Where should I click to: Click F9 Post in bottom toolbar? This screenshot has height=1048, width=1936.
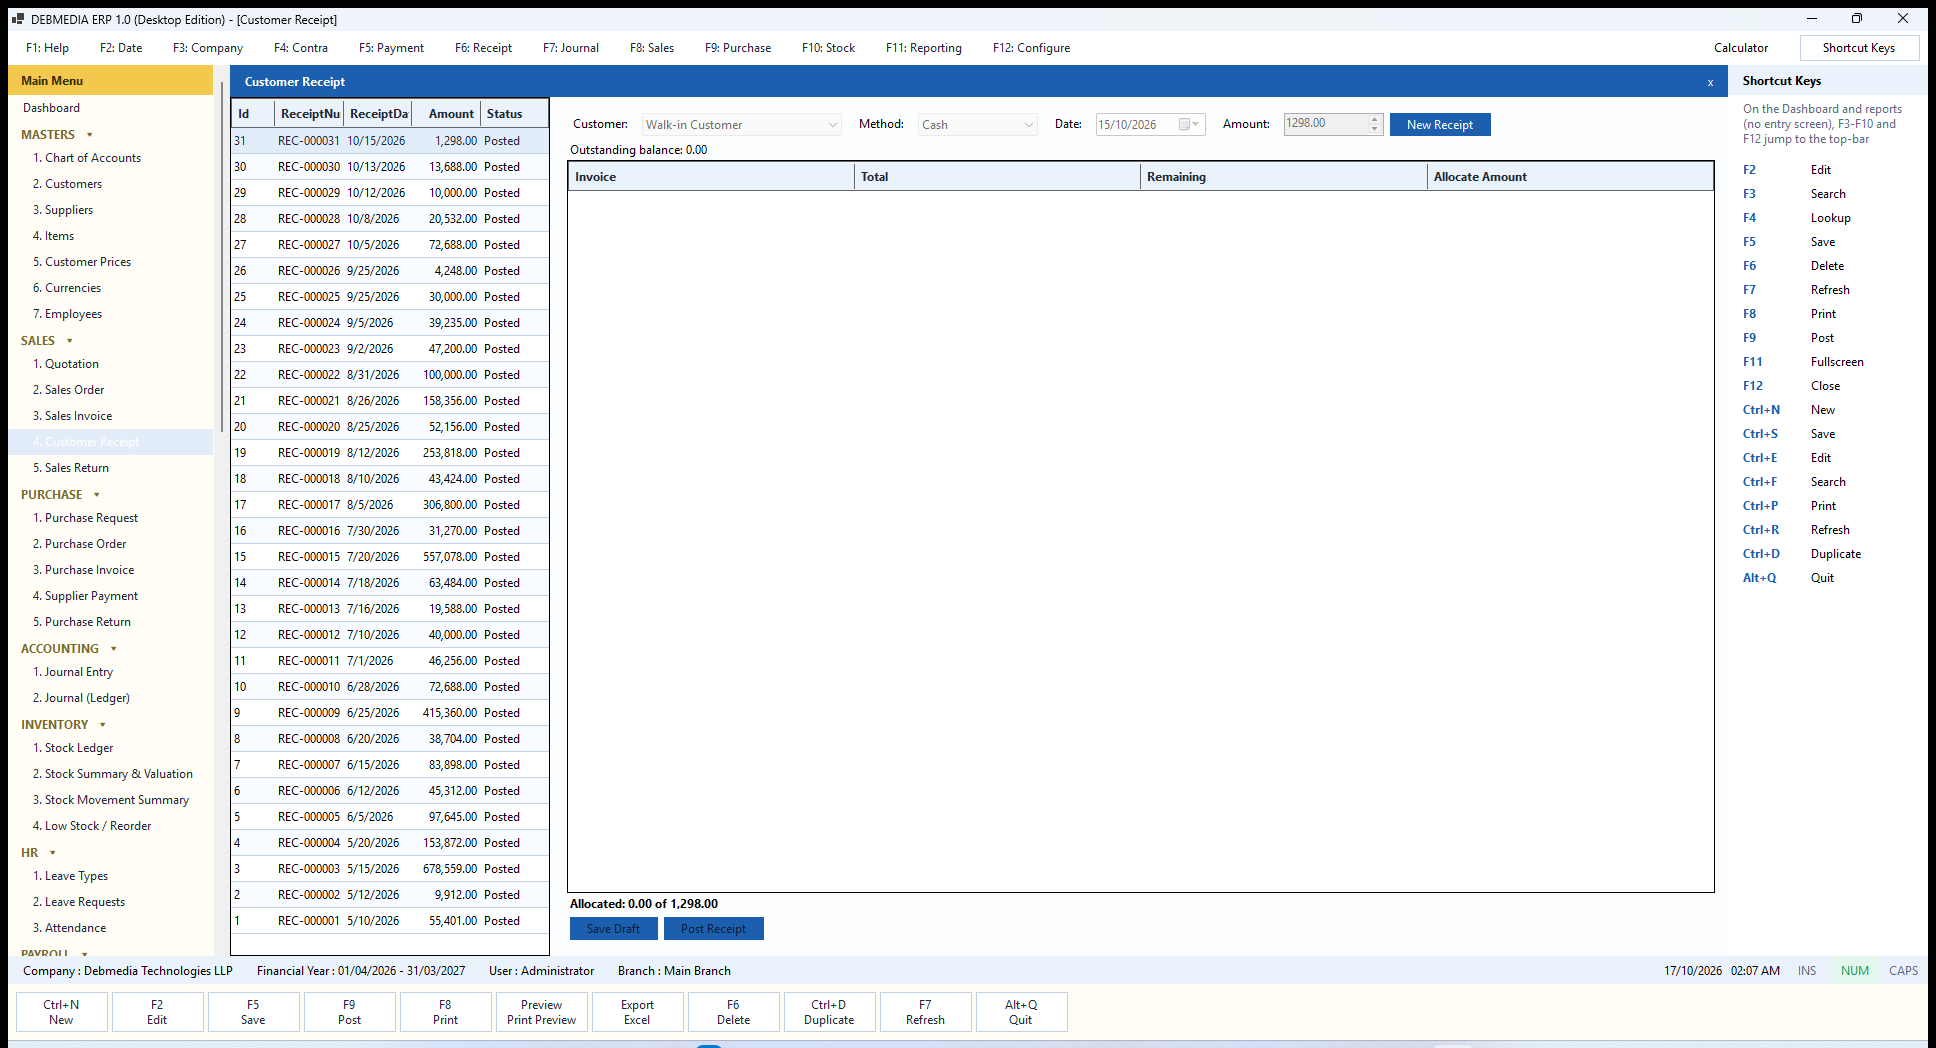pos(349,1012)
